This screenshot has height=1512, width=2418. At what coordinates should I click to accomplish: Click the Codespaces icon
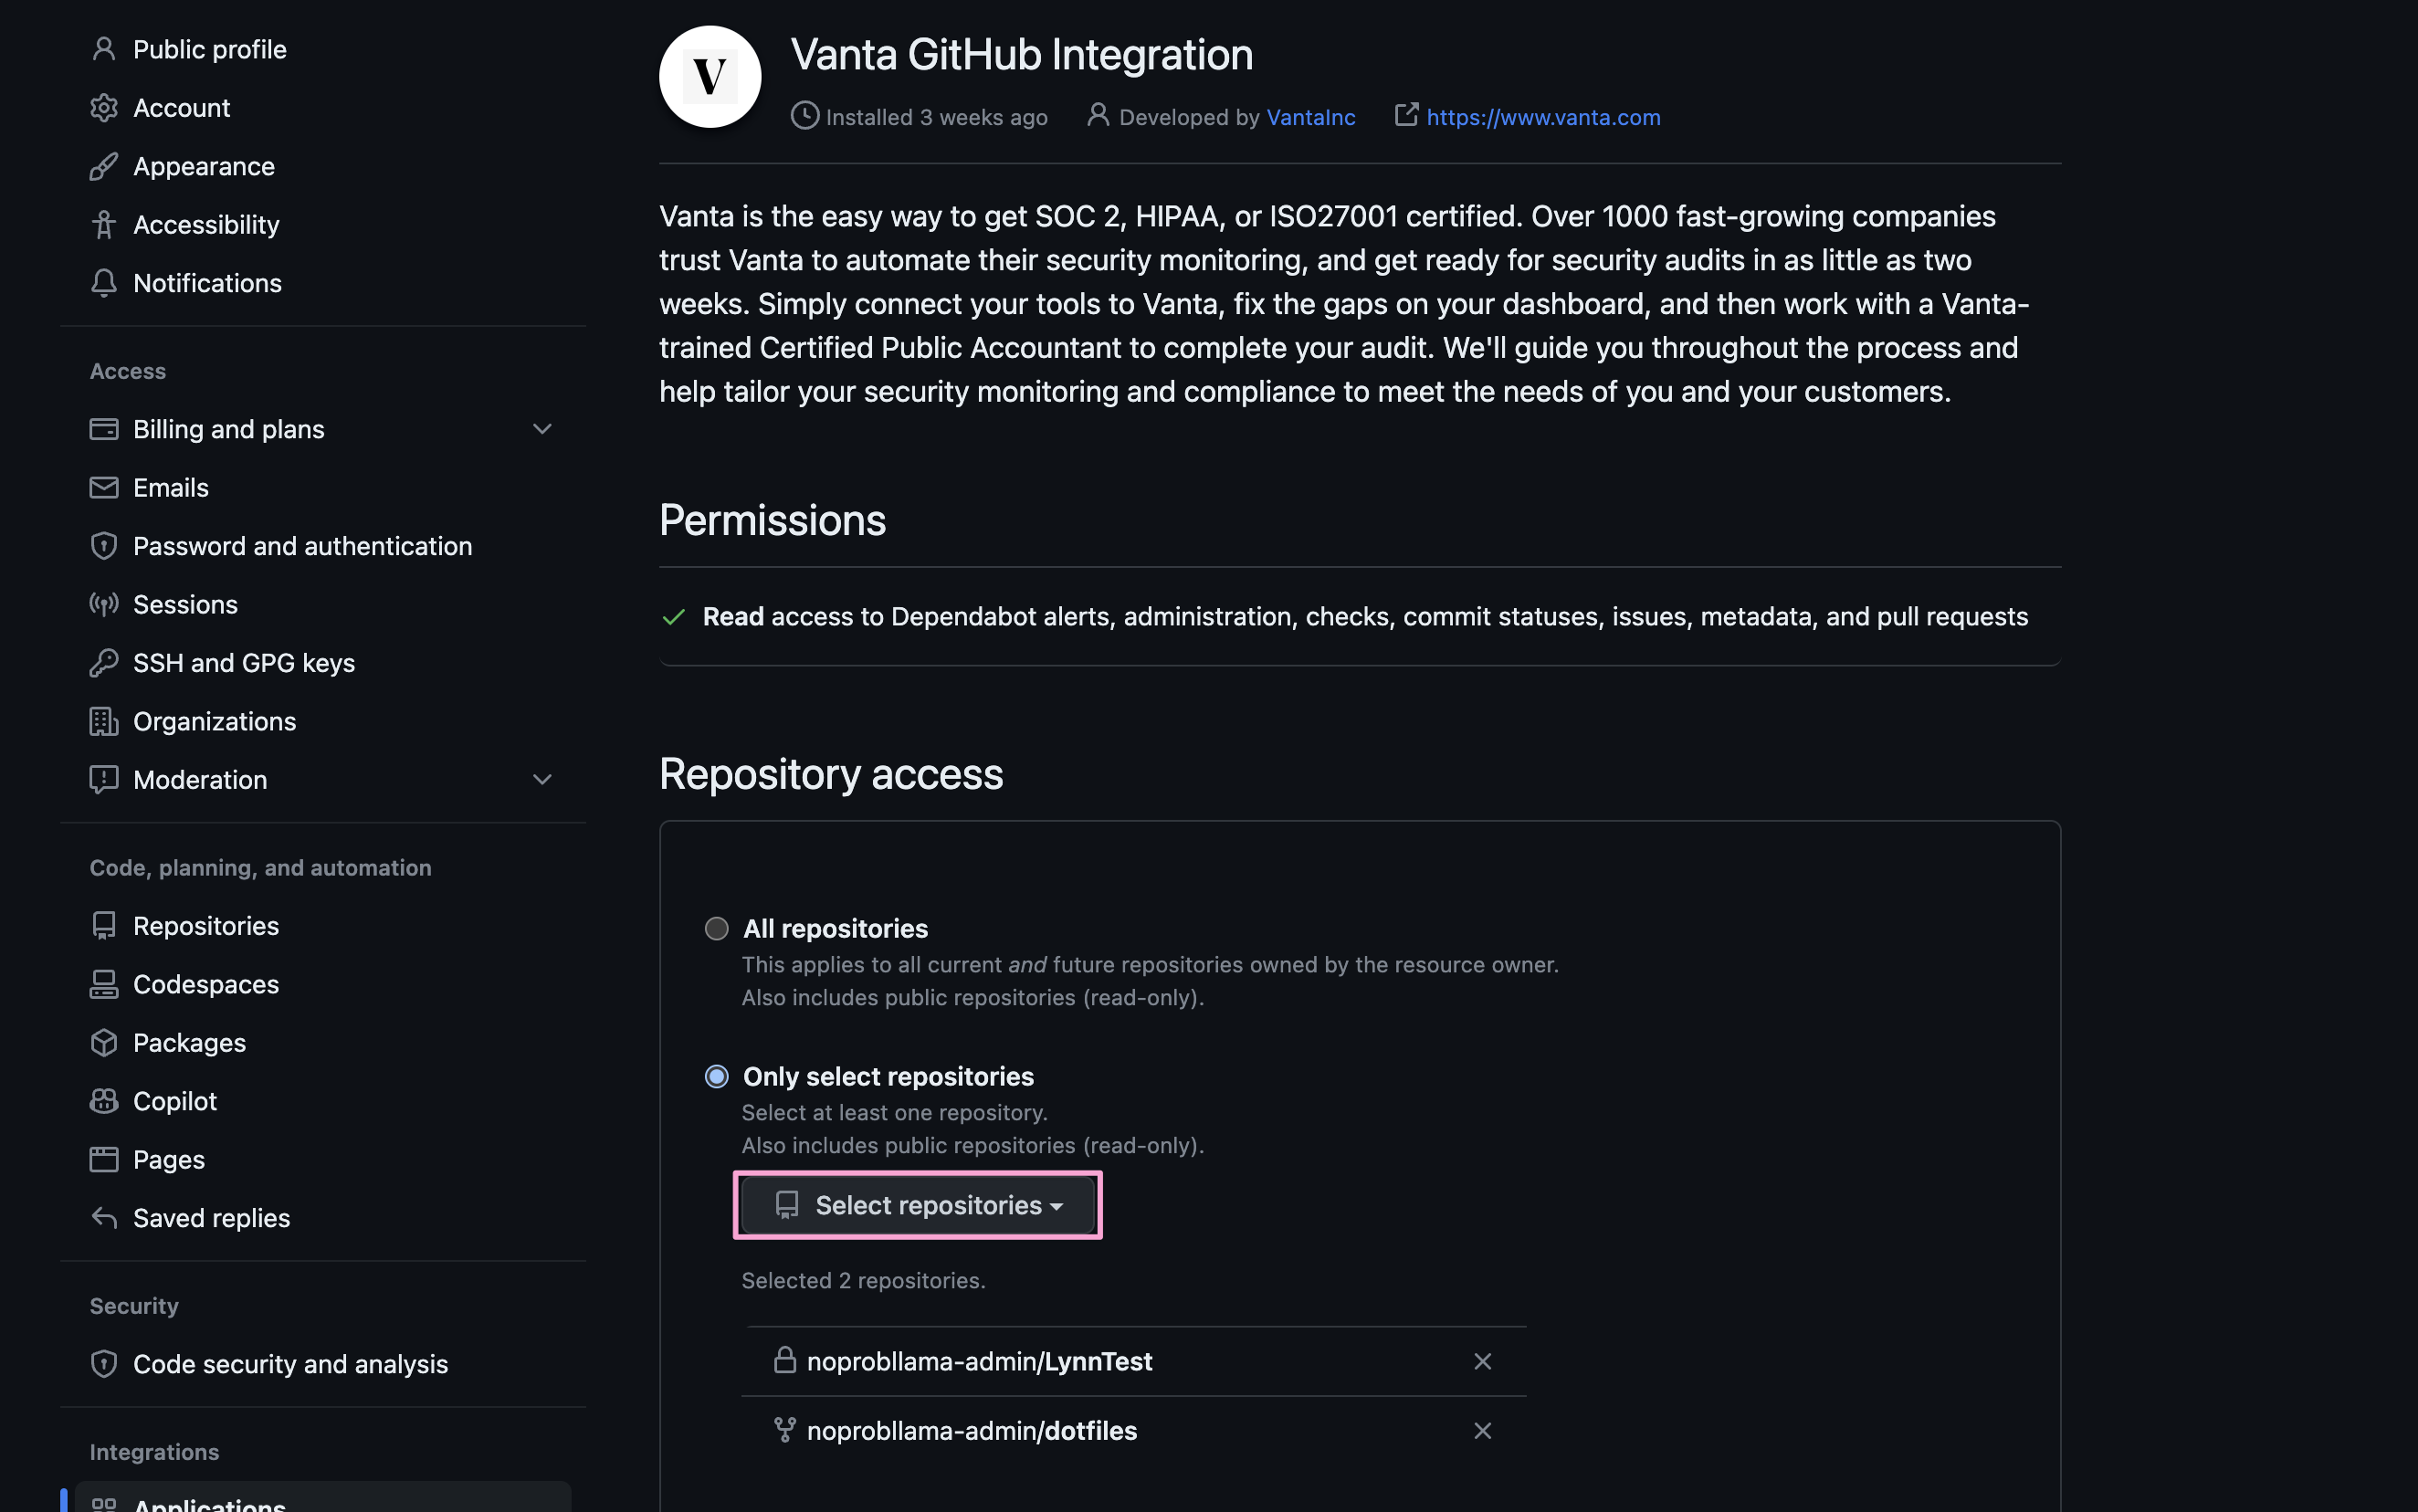coord(104,984)
